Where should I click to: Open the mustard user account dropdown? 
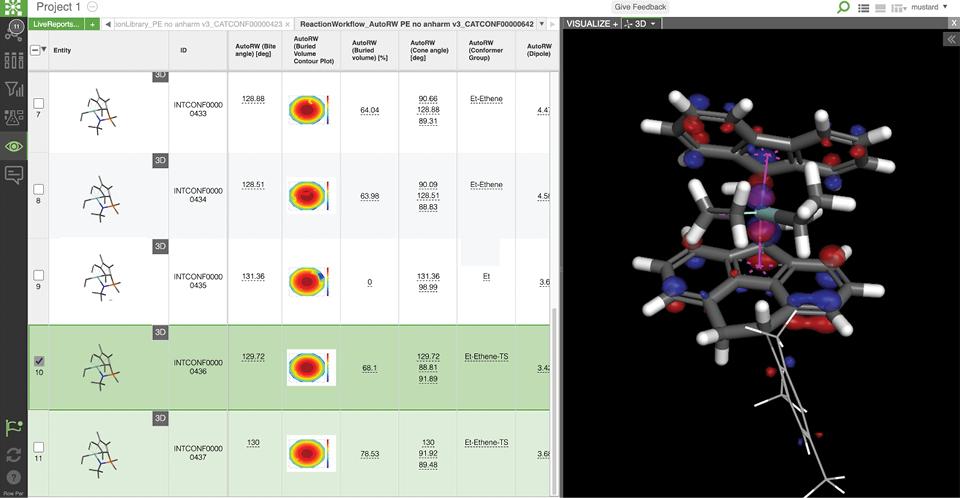(930, 7)
